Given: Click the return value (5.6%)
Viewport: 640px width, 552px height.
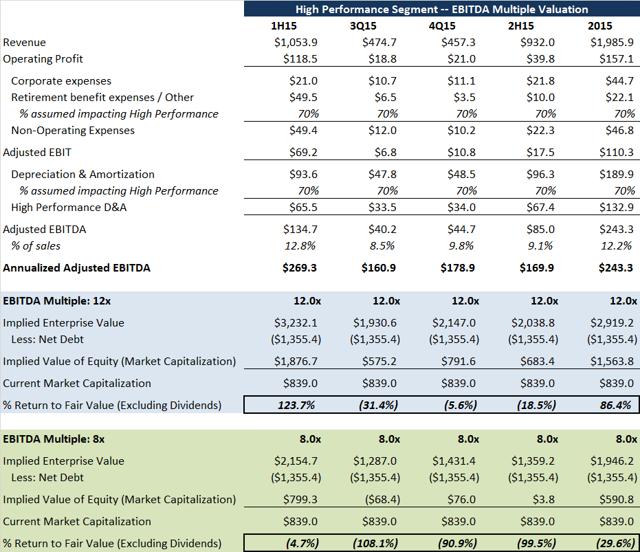Looking at the screenshot, I should pyautogui.click(x=460, y=405).
